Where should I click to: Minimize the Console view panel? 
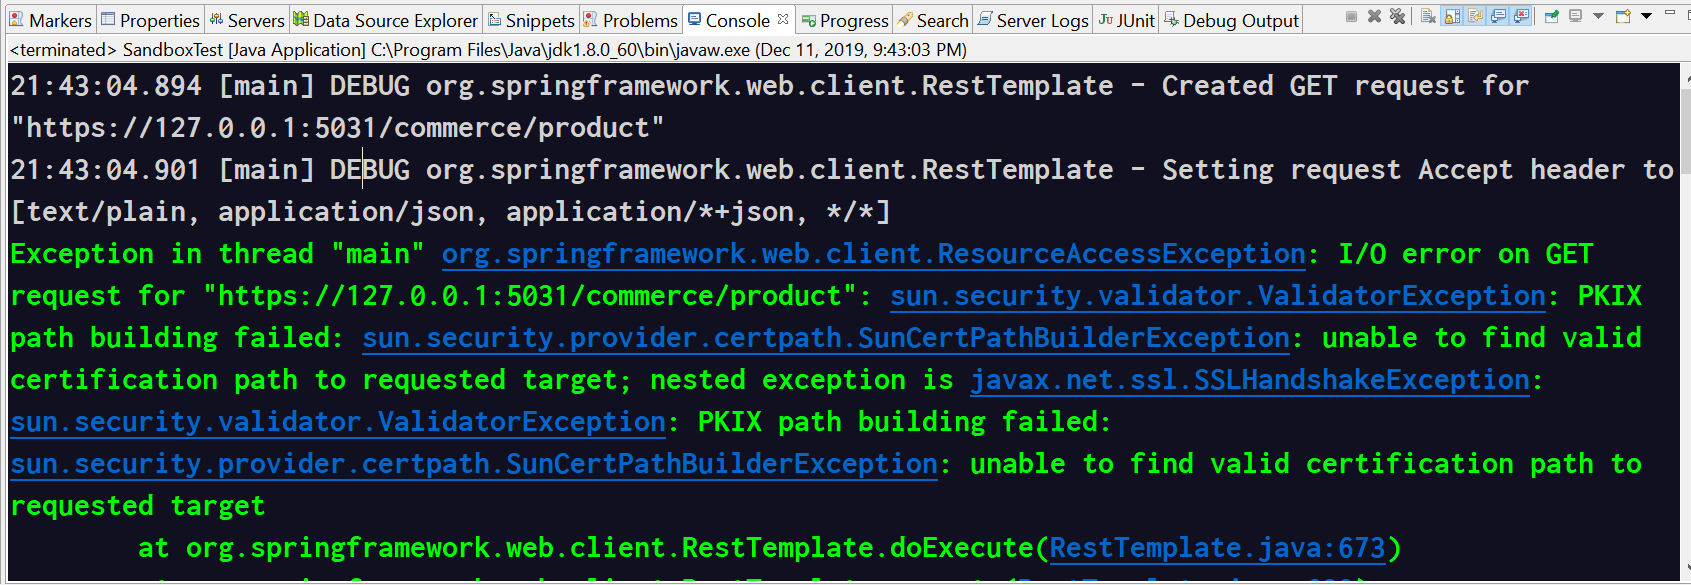(1669, 14)
